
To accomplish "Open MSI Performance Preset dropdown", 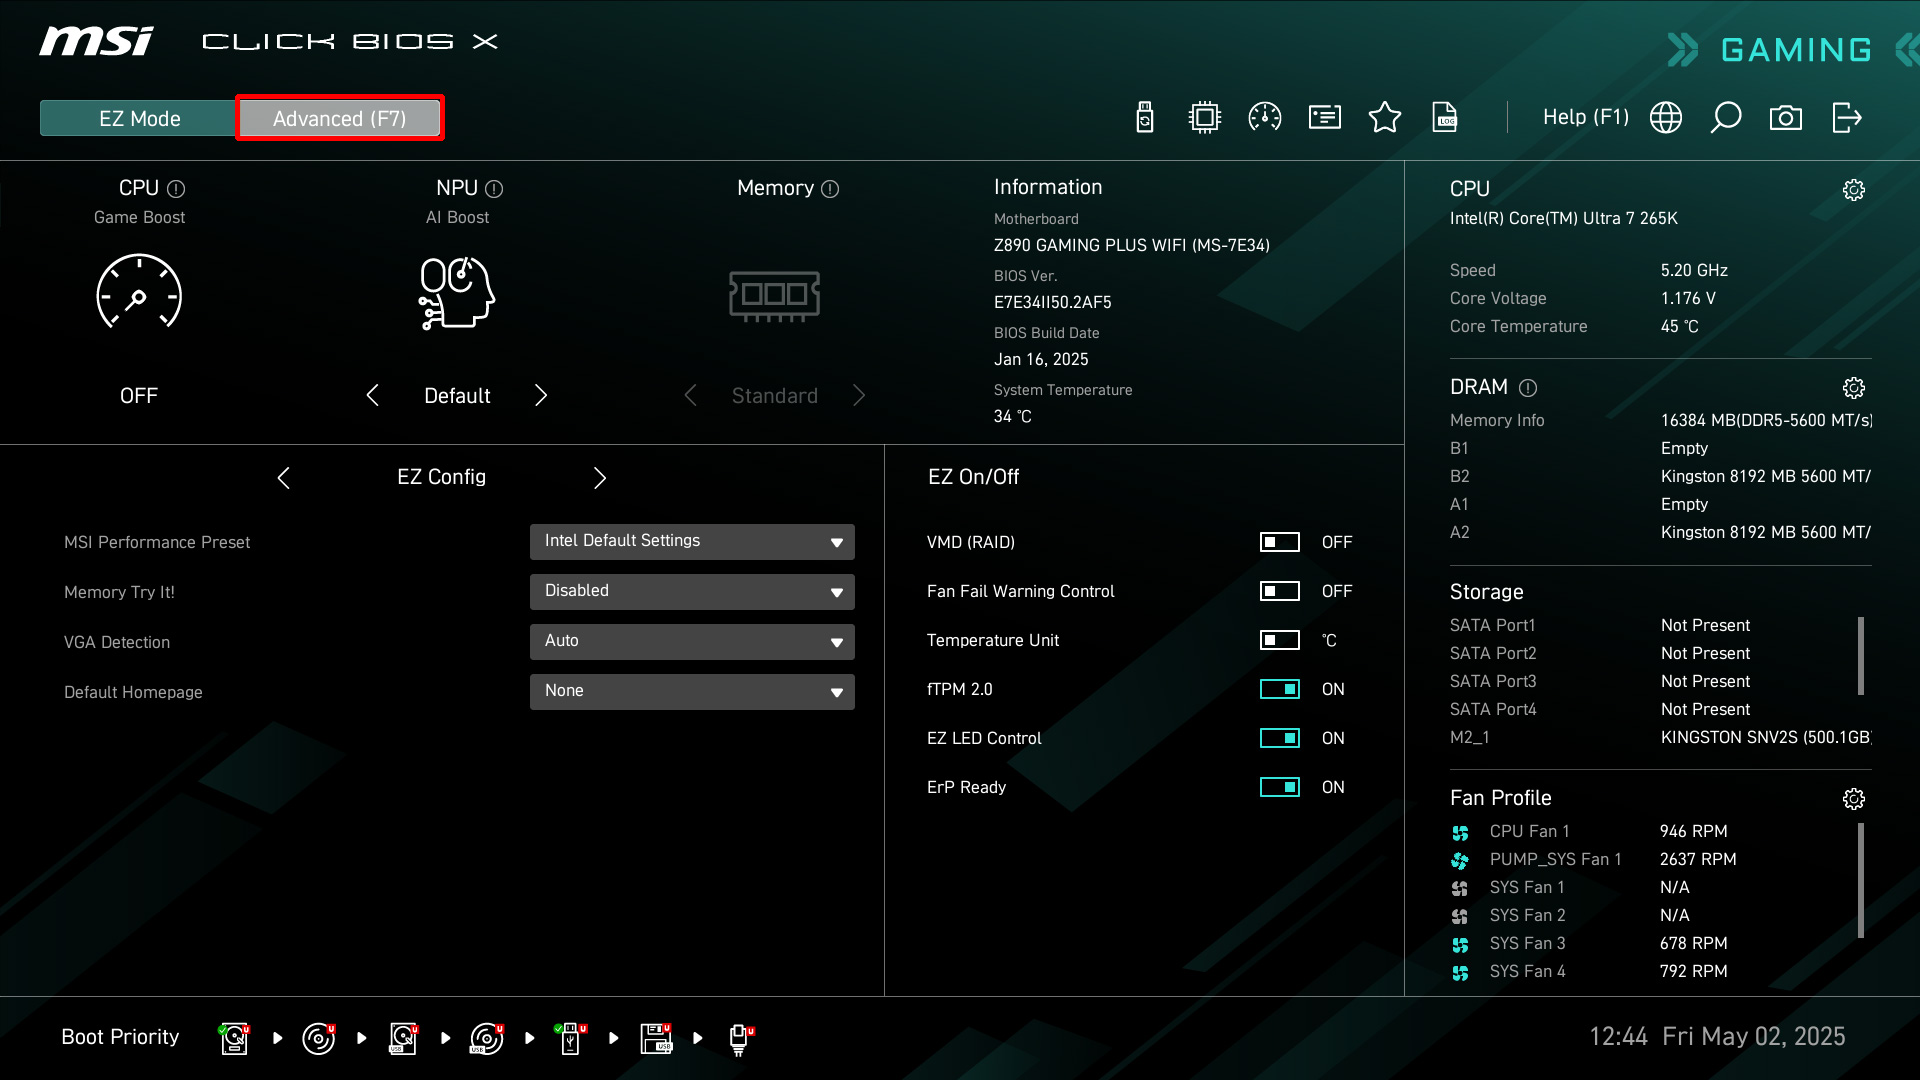I will 692,541.
